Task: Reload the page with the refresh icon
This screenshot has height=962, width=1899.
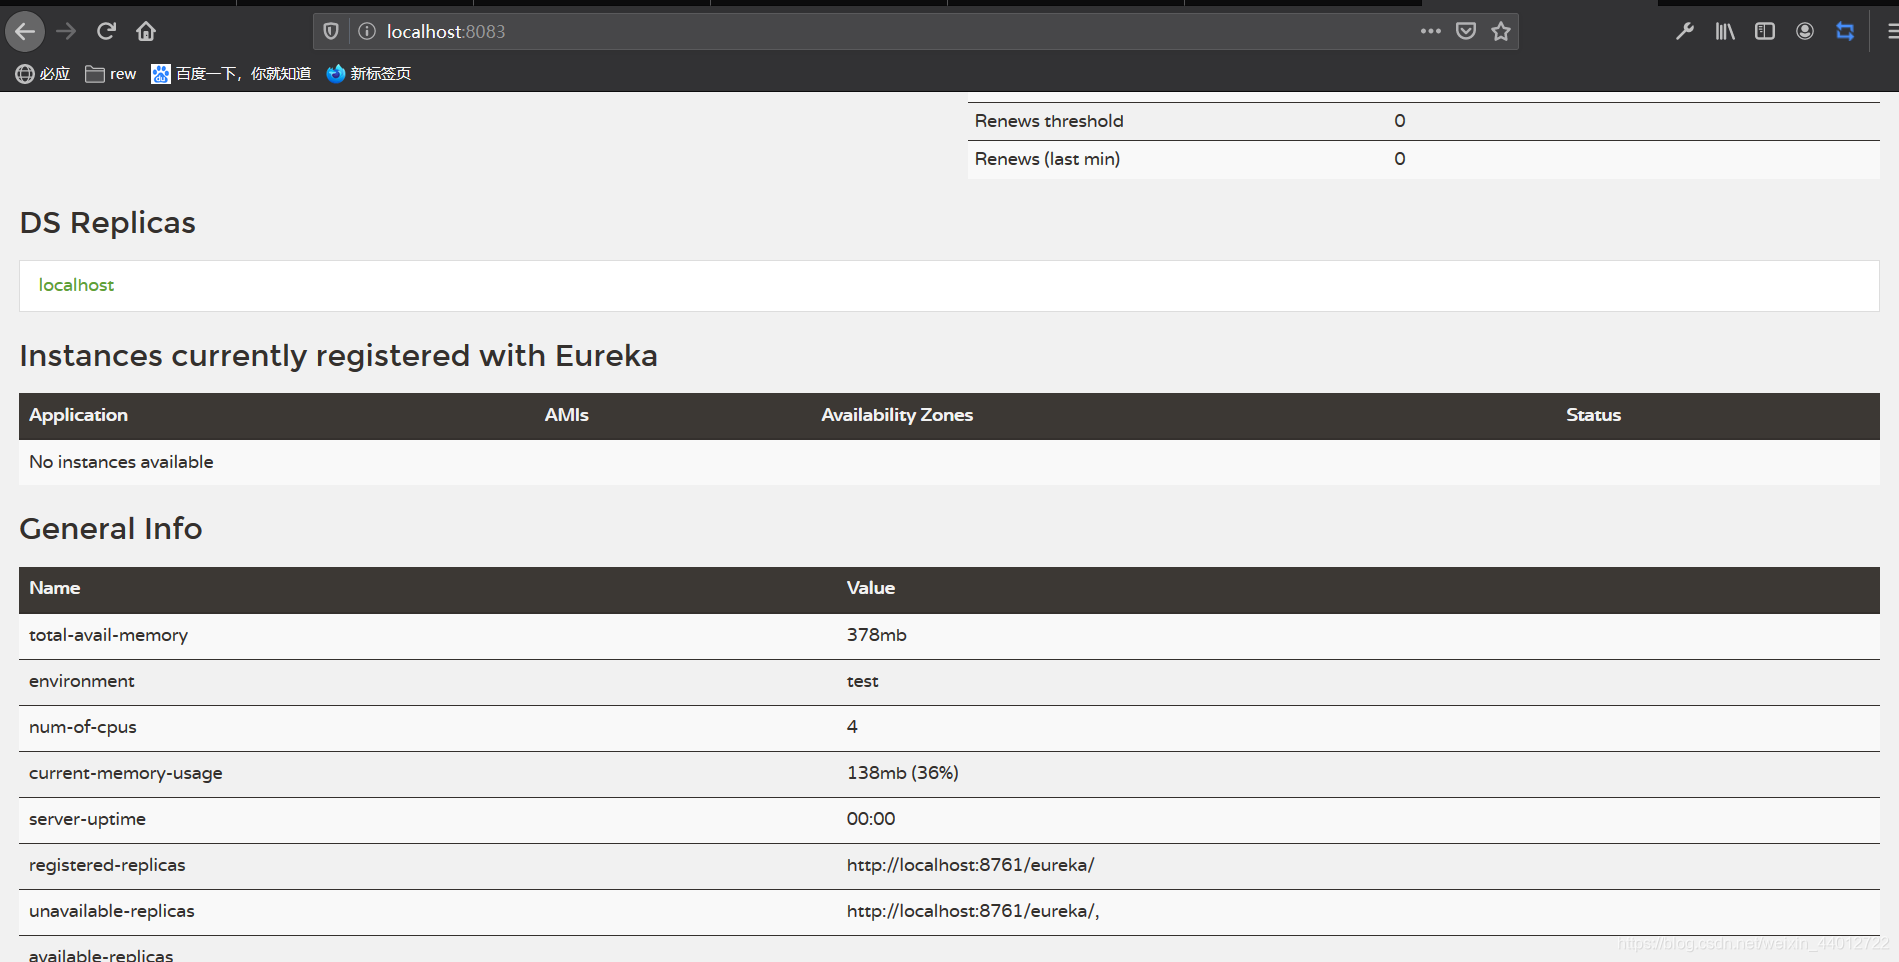Action: [x=106, y=31]
